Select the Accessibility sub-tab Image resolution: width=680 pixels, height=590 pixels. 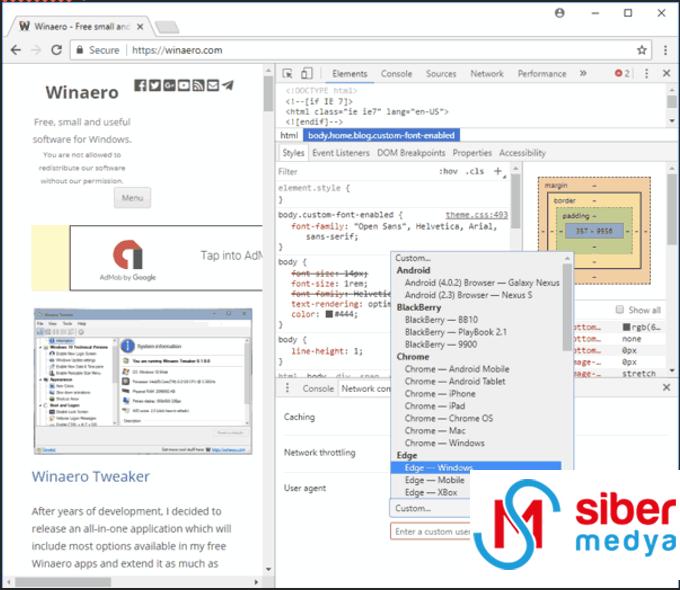[x=522, y=153]
